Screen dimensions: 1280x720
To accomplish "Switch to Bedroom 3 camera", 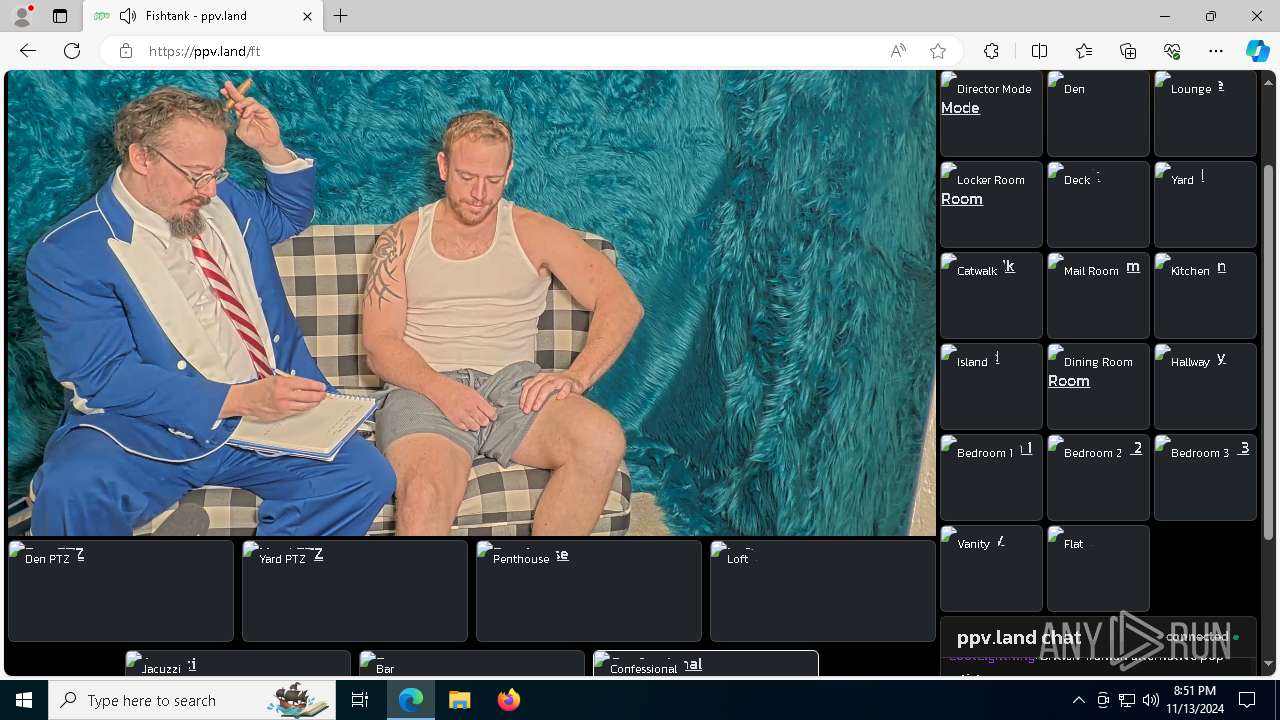I will [x=1205, y=477].
